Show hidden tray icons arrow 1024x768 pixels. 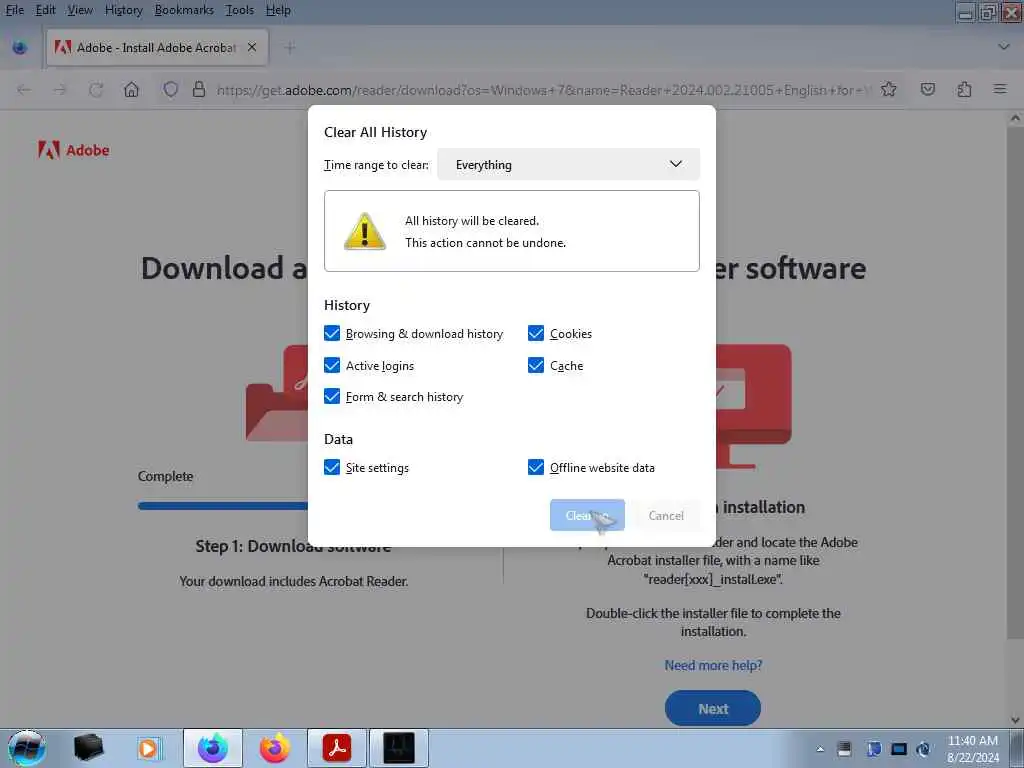point(820,749)
